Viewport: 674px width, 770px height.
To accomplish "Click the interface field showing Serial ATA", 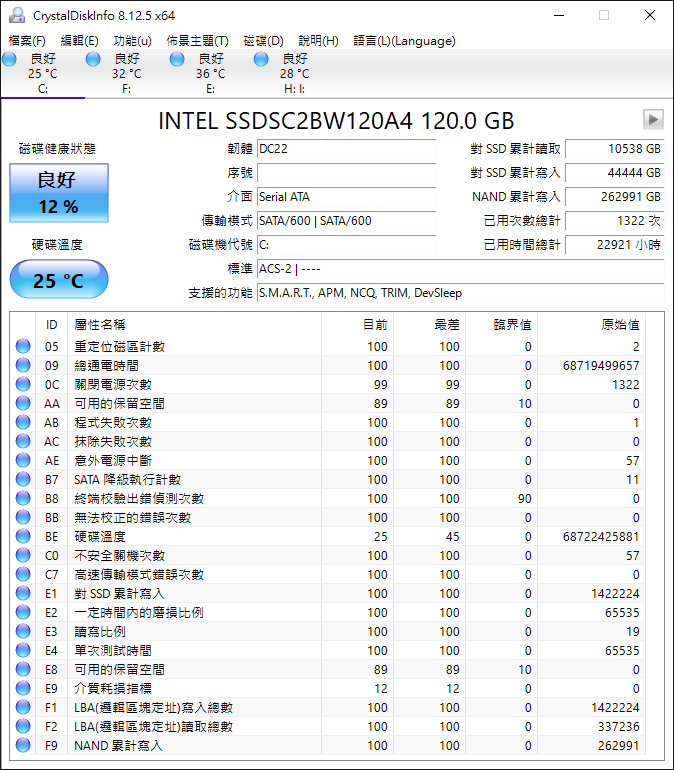I will pos(347,197).
